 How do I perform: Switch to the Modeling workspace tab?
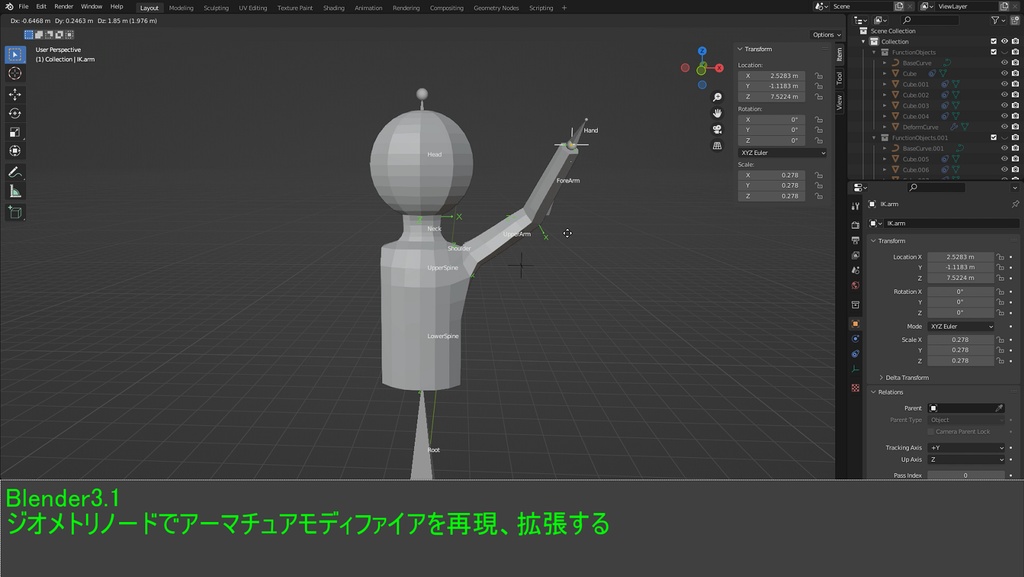point(181,8)
